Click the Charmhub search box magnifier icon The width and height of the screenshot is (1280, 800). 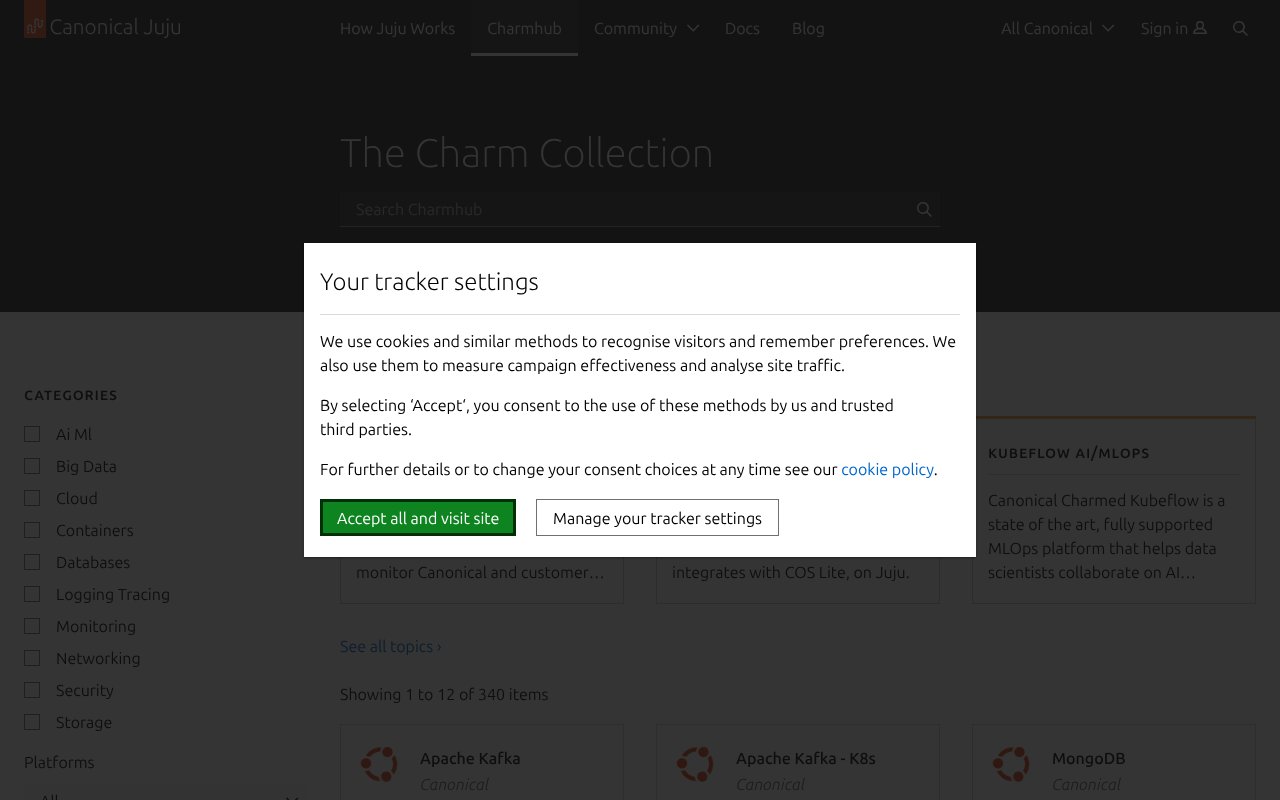coord(924,209)
